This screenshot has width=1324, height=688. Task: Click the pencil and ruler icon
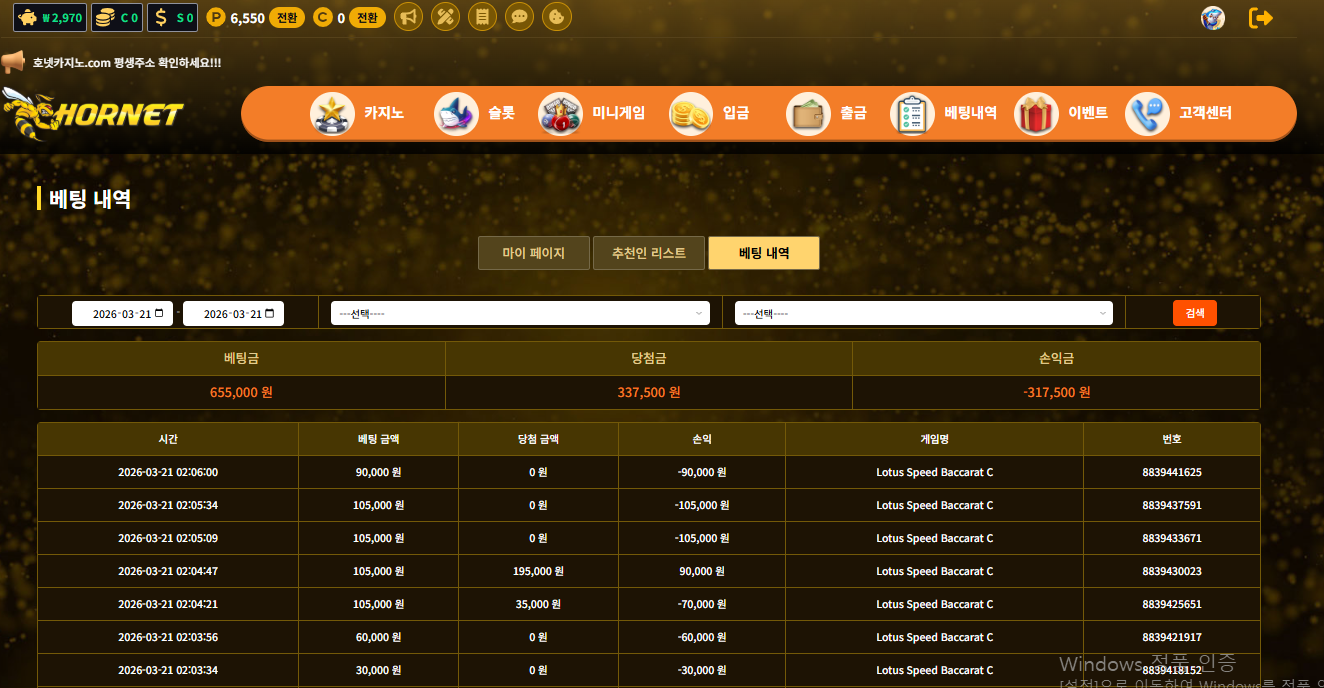[445, 17]
